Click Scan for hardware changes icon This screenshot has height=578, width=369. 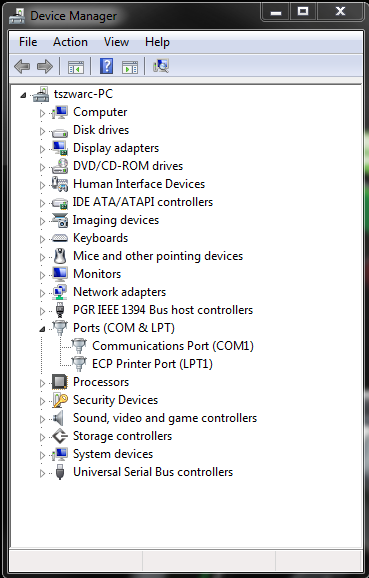161,66
